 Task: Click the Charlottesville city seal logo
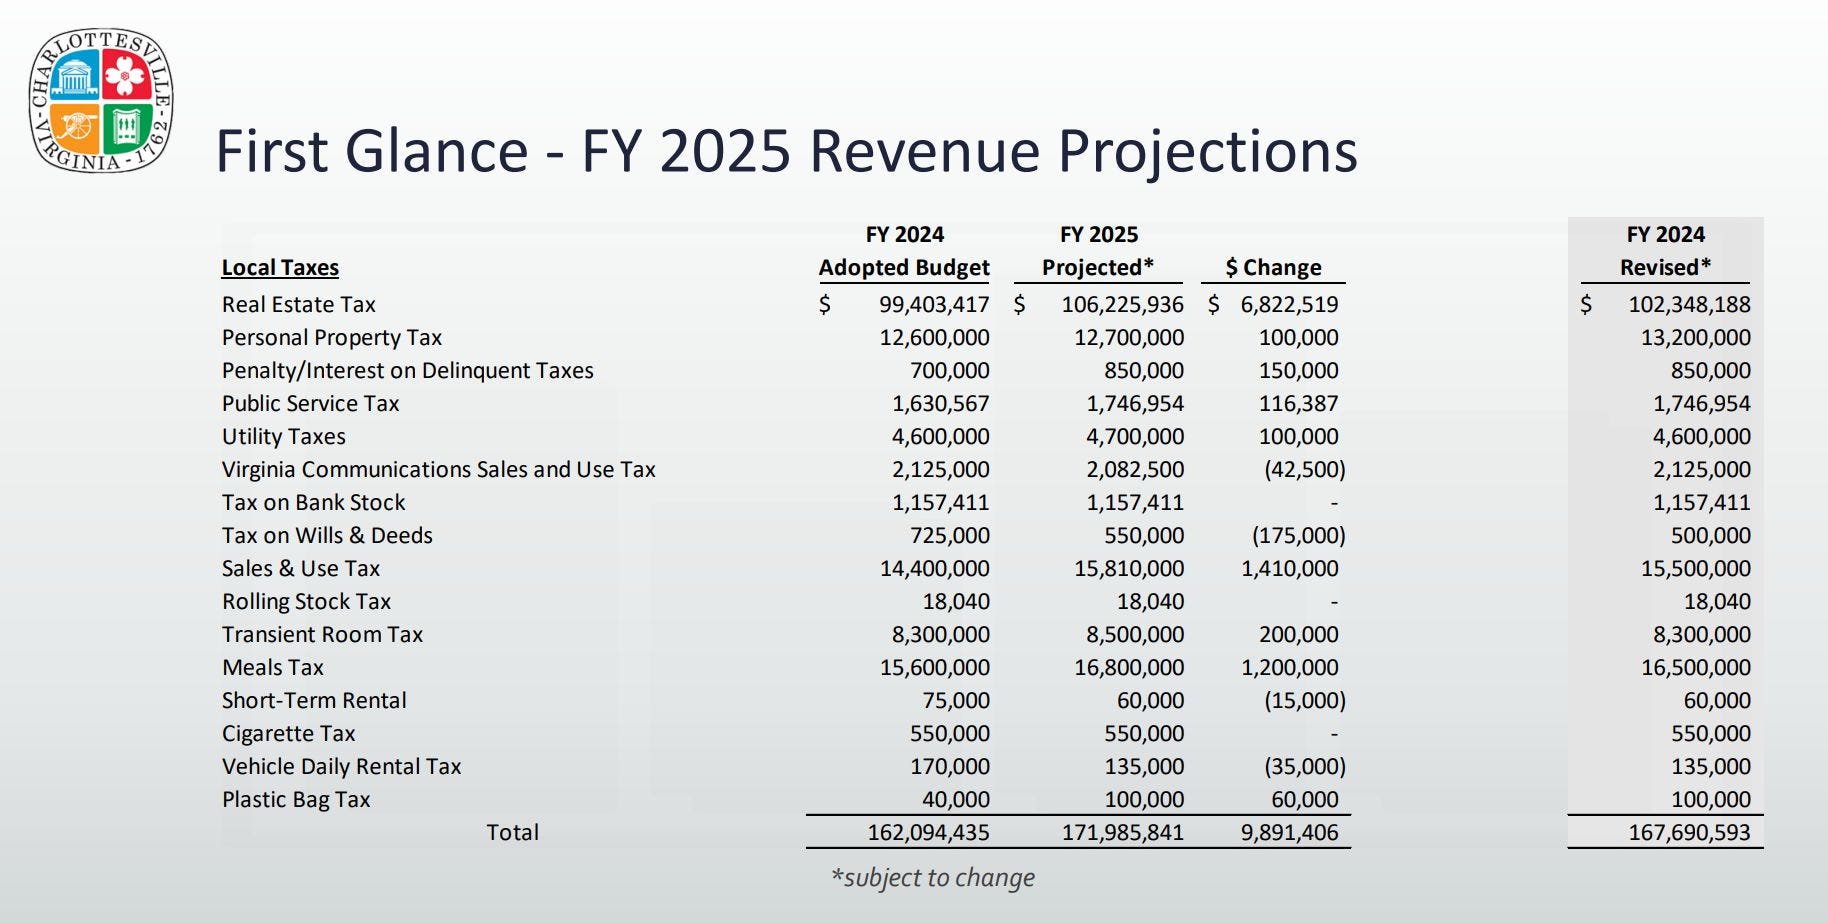coord(101,100)
